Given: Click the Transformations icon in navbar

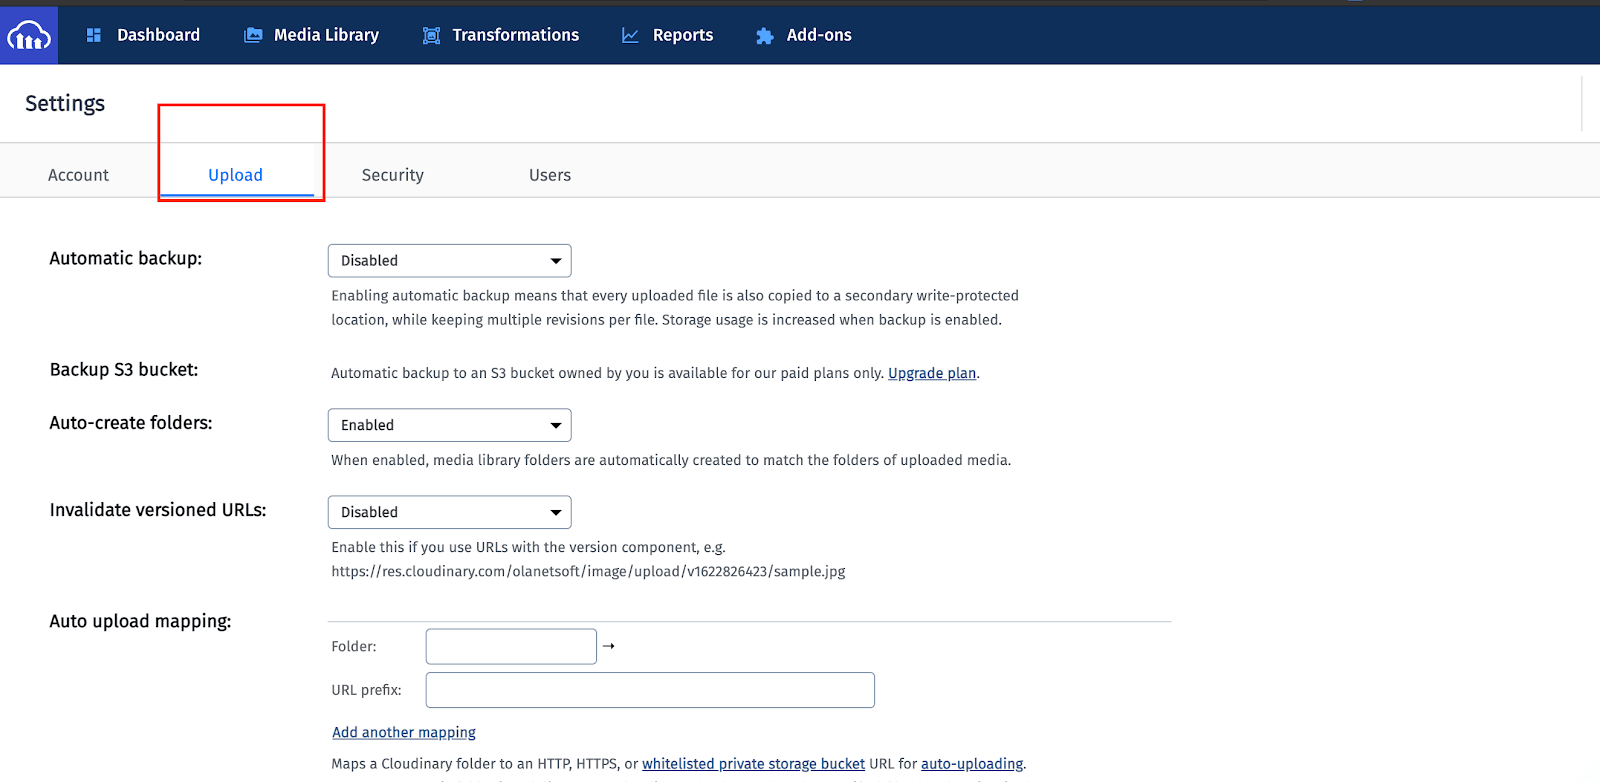Looking at the screenshot, I should click(431, 35).
